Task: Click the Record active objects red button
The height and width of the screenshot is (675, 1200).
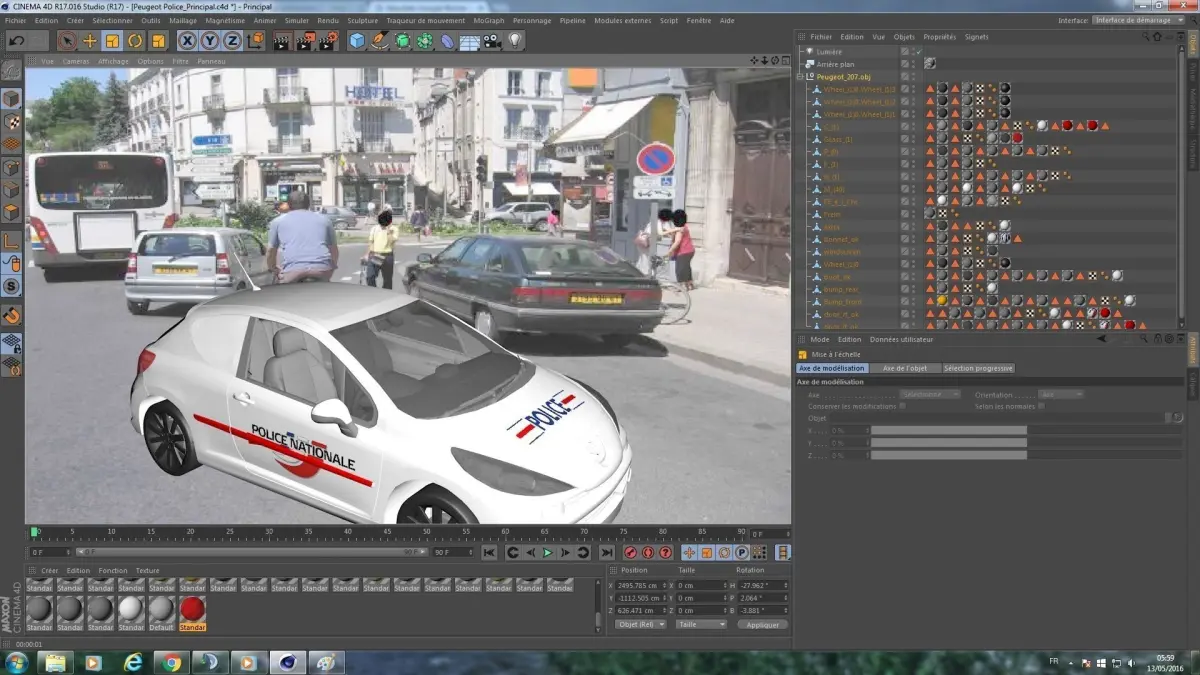Action: (631, 553)
